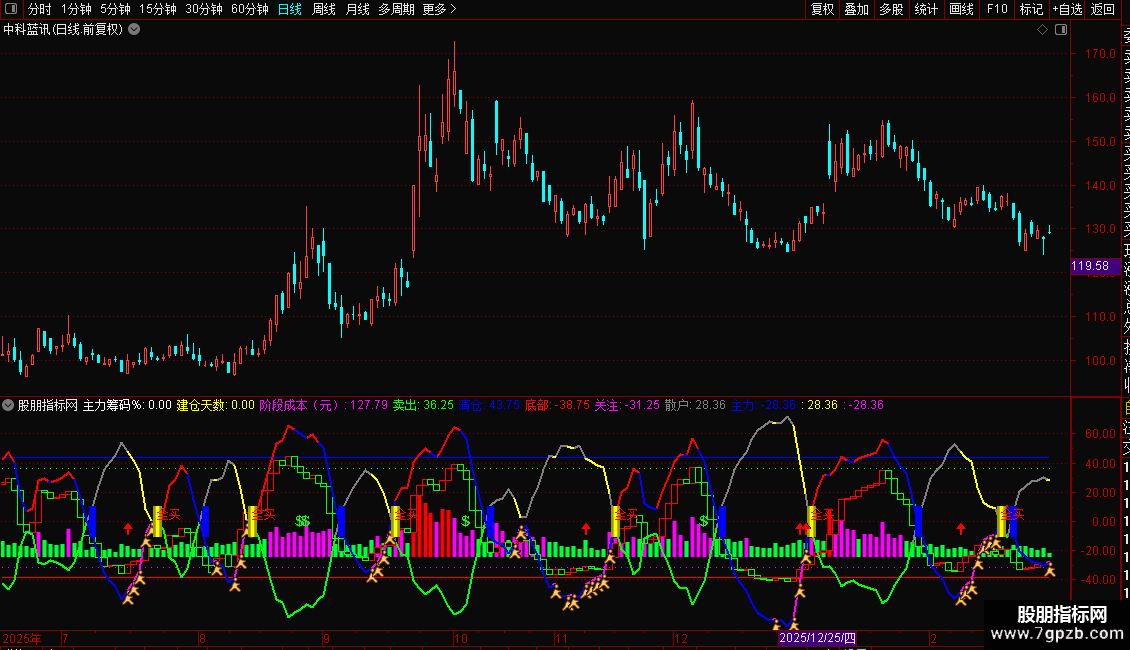Expand the 更多 periods menu
This screenshot has height=650, width=1130.
[439, 9]
